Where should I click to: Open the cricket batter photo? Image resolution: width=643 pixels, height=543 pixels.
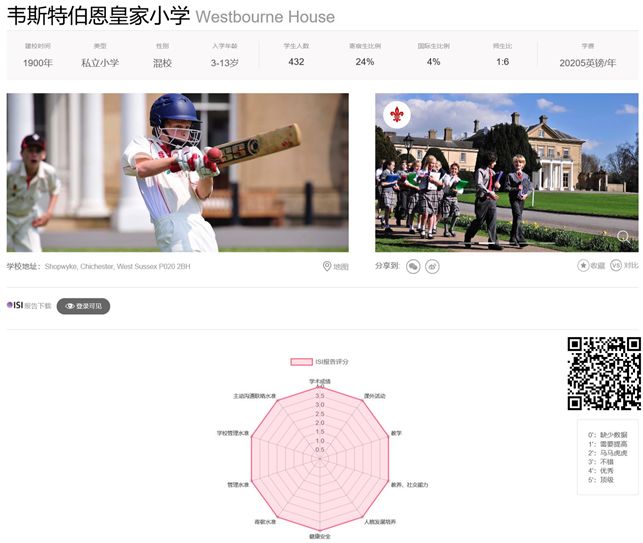pyautogui.click(x=178, y=173)
